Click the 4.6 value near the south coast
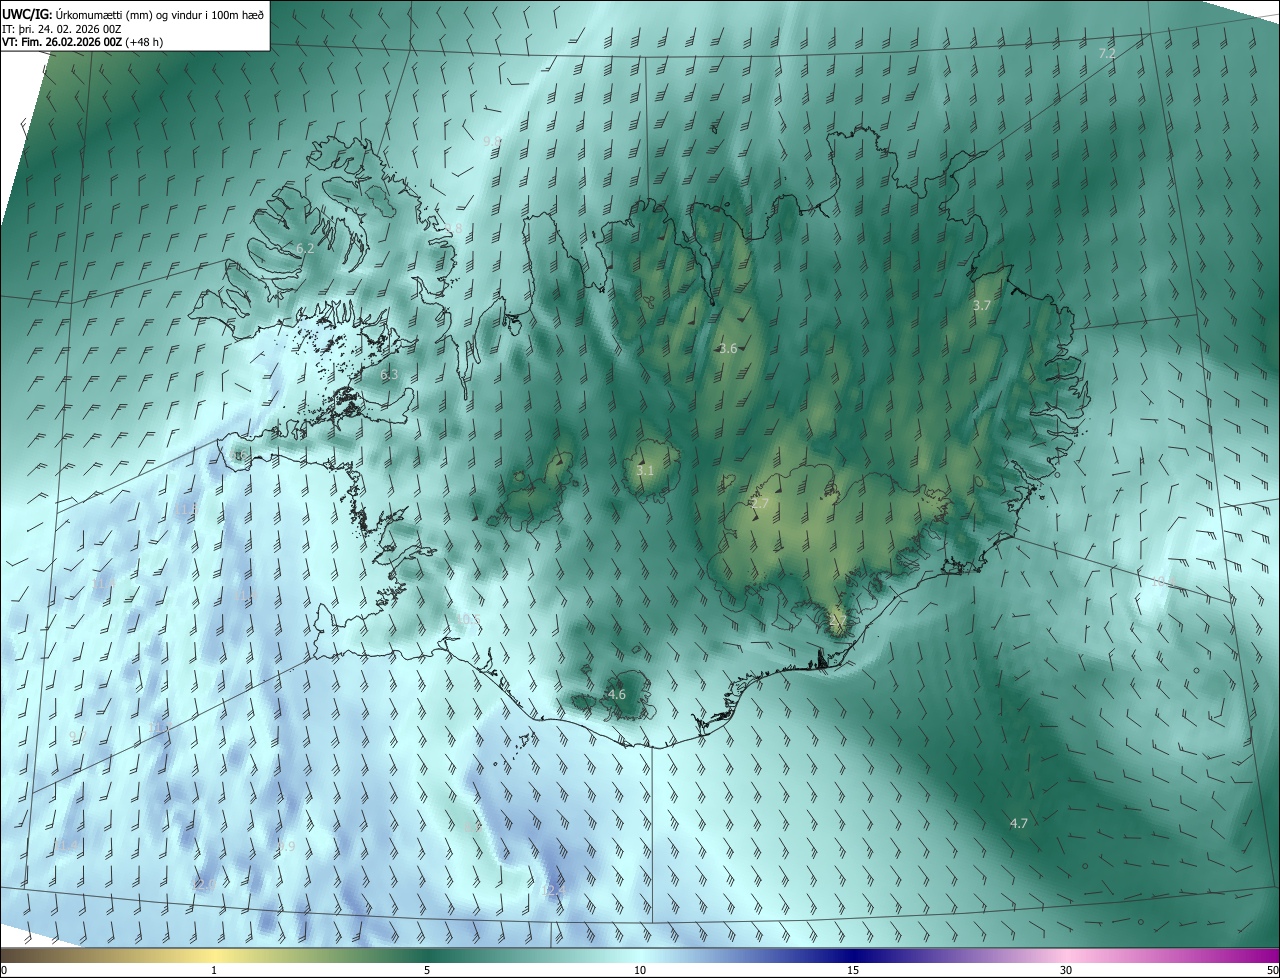 click(617, 694)
